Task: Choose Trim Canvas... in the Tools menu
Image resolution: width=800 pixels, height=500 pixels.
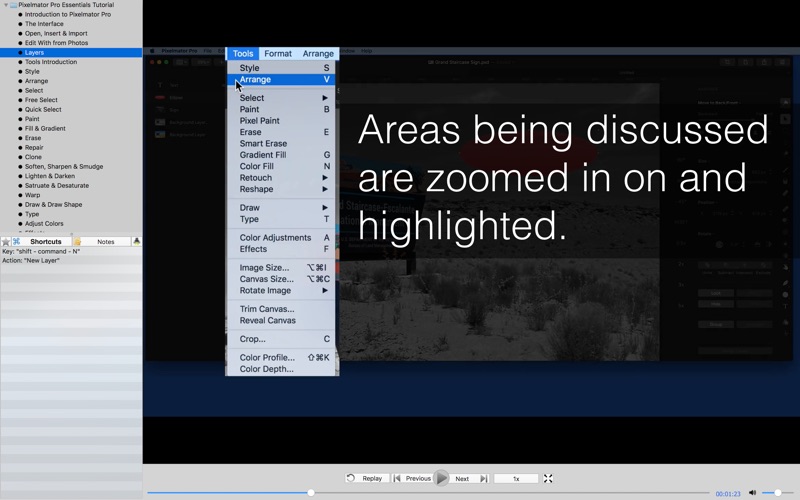Action: point(282,309)
